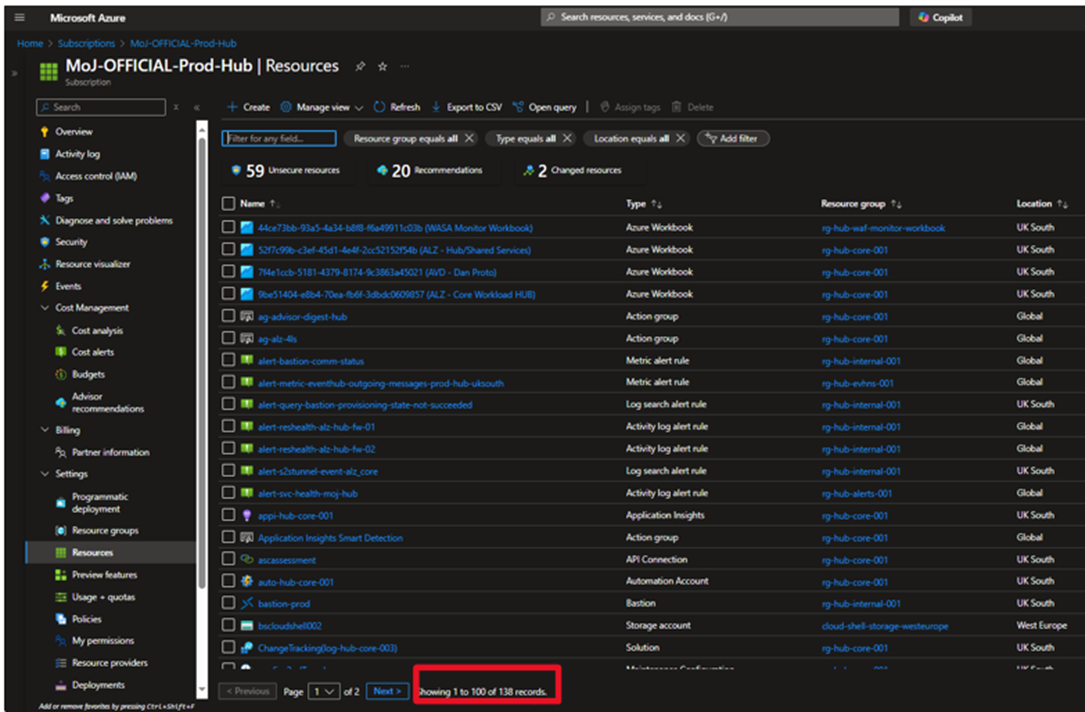1085x712 pixels.
Task: Toggle the select-all checkbox in header row
Action: [228, 203]
